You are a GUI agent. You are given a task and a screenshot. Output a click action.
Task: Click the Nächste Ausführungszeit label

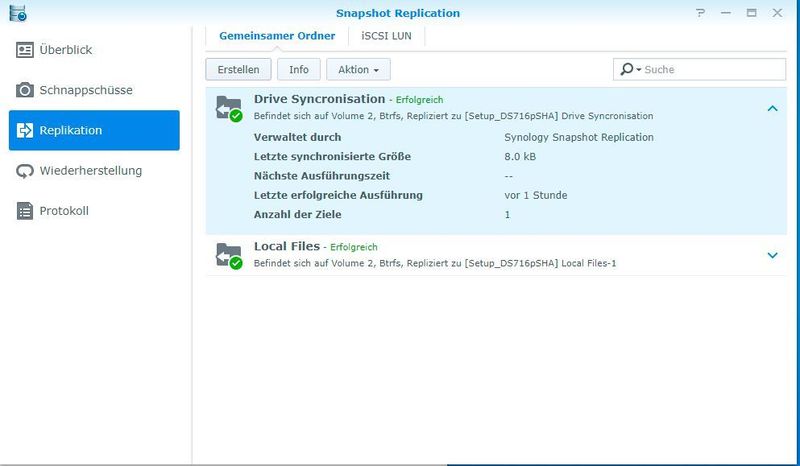(322, 176)
